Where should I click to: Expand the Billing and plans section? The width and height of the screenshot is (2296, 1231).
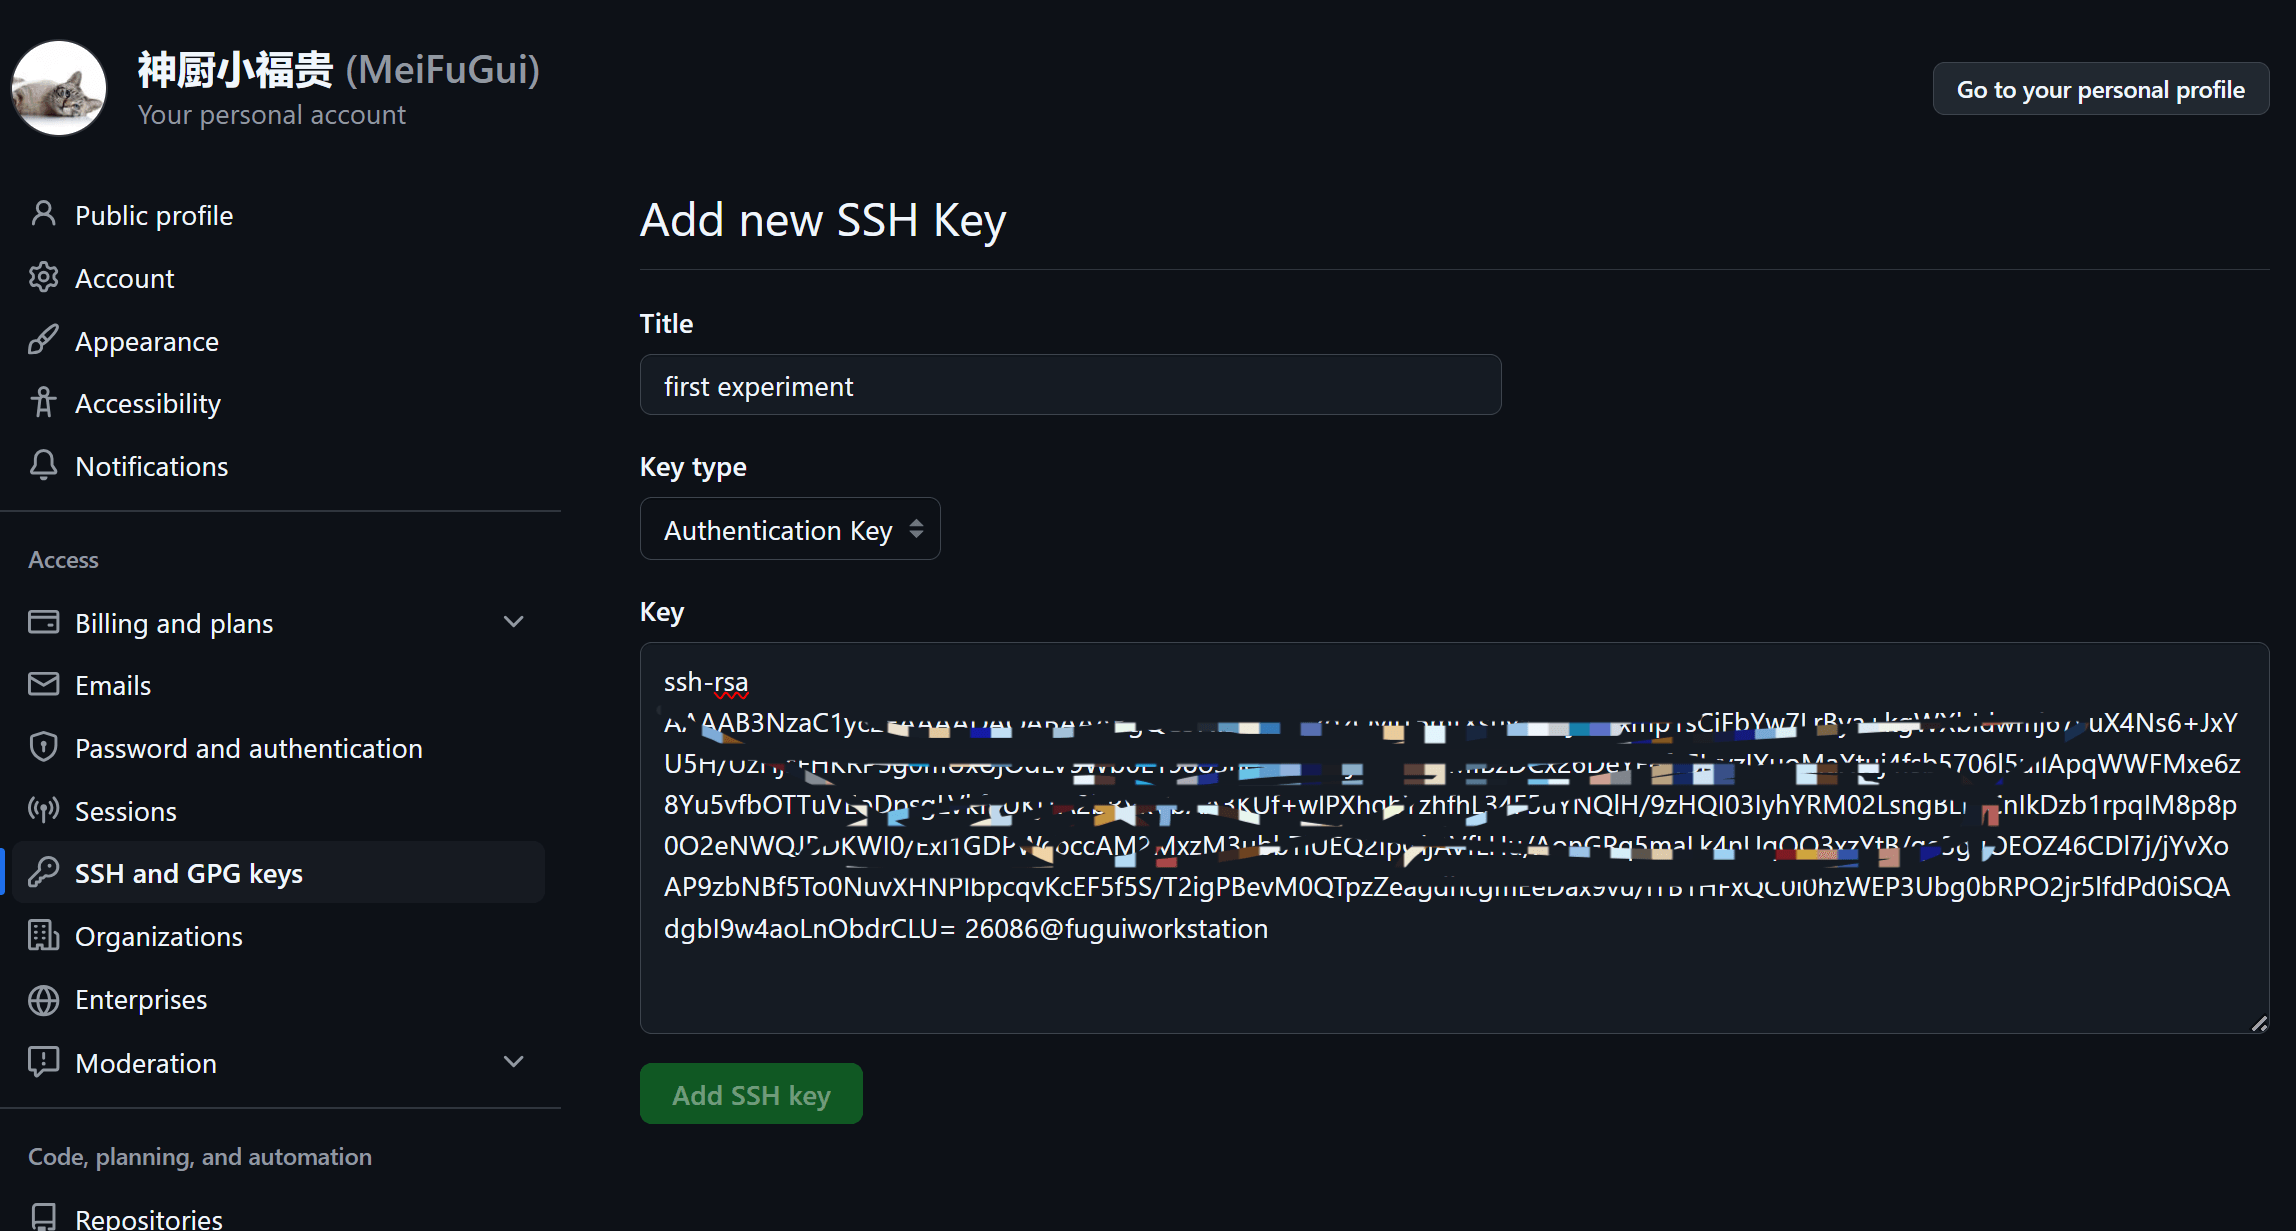[x=513, y=621]
